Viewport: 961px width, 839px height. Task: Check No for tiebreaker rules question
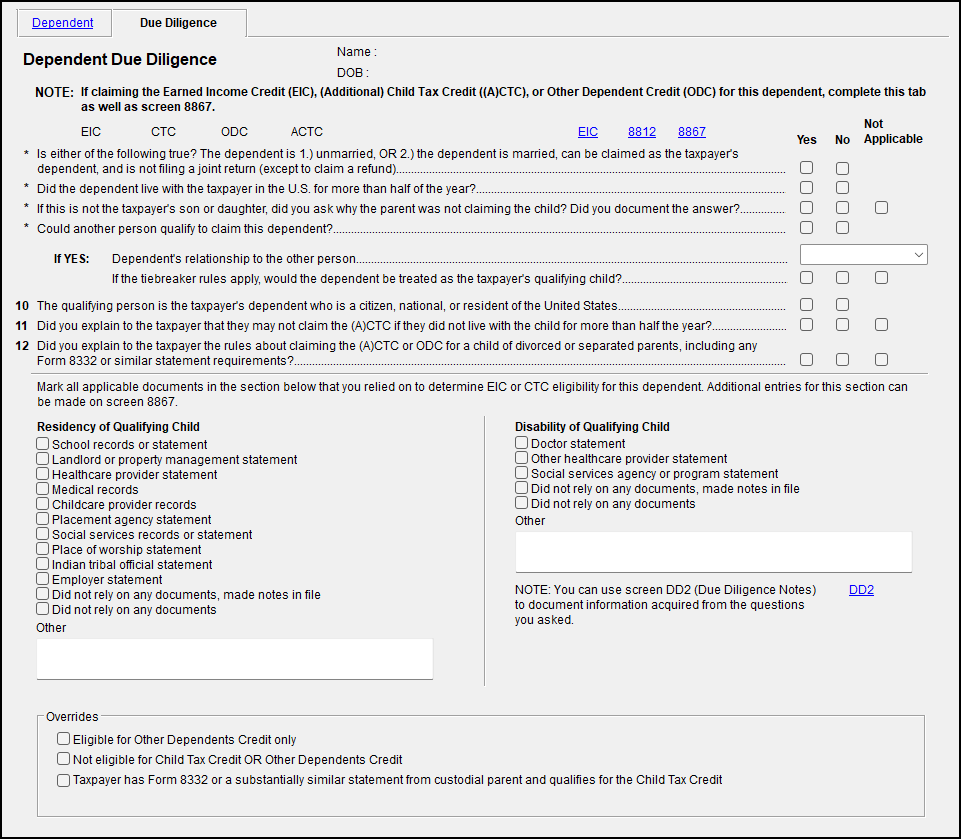click(842, 278)
